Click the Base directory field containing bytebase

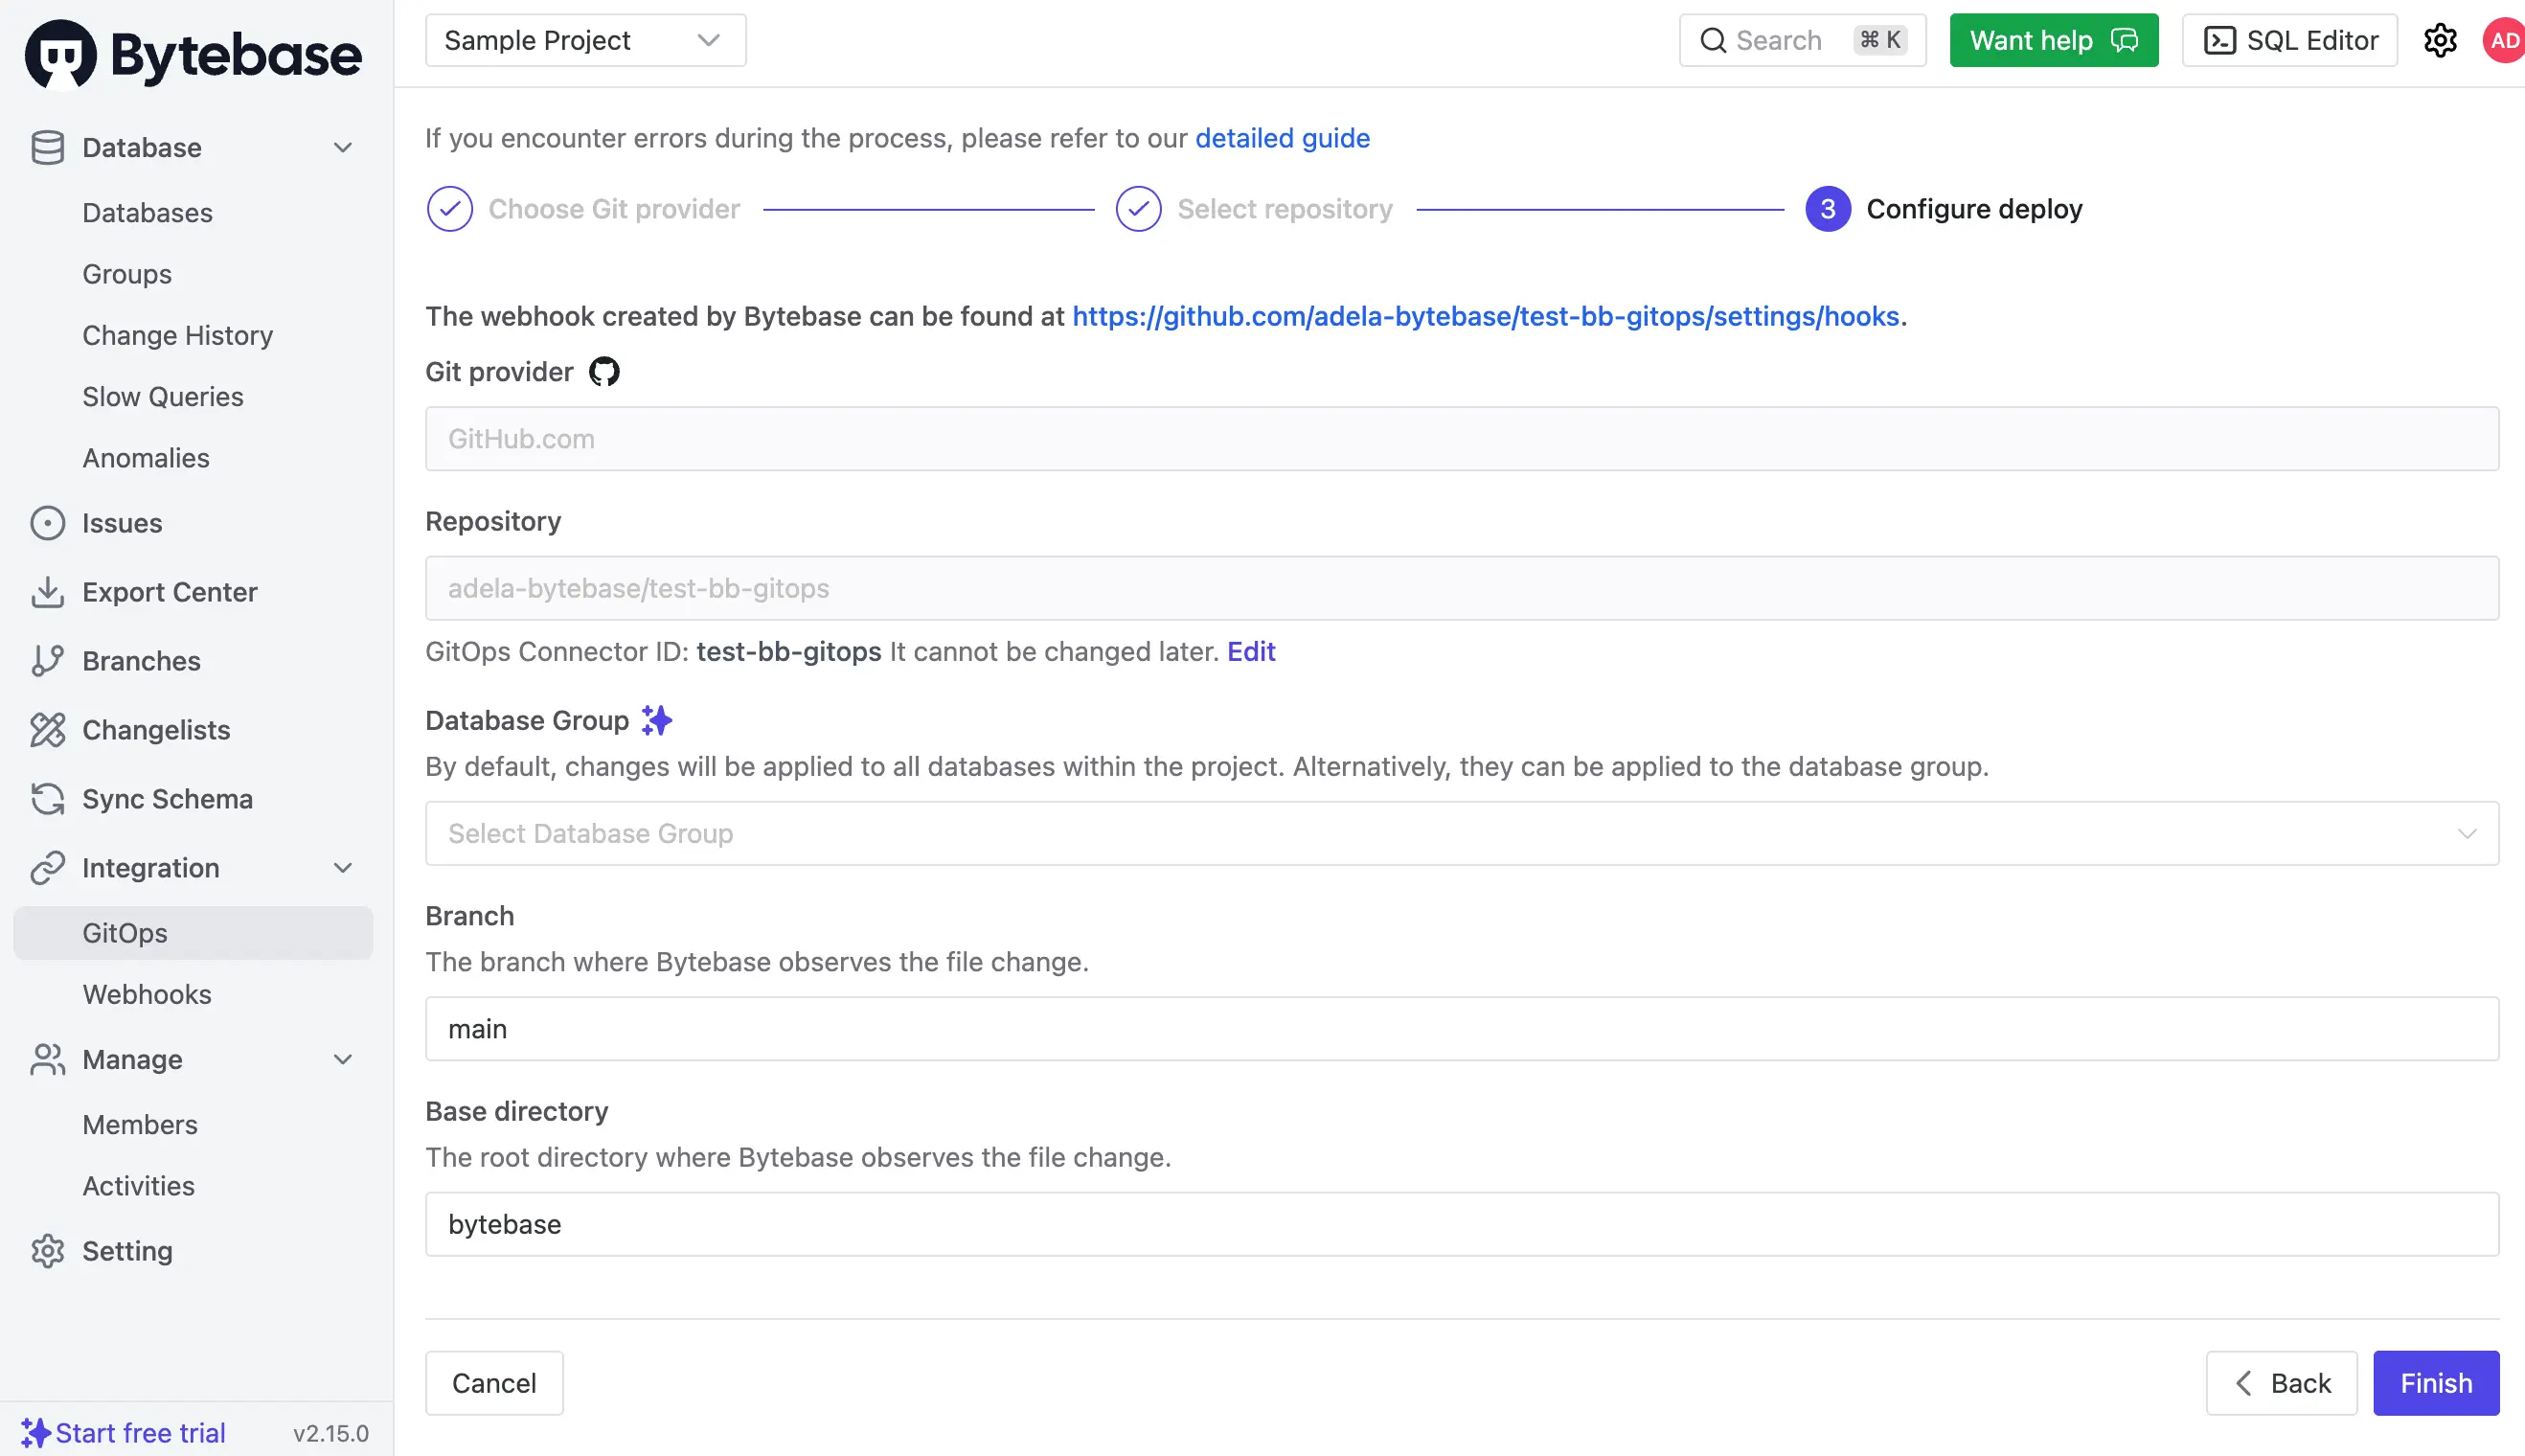tap(1462, 1224)
